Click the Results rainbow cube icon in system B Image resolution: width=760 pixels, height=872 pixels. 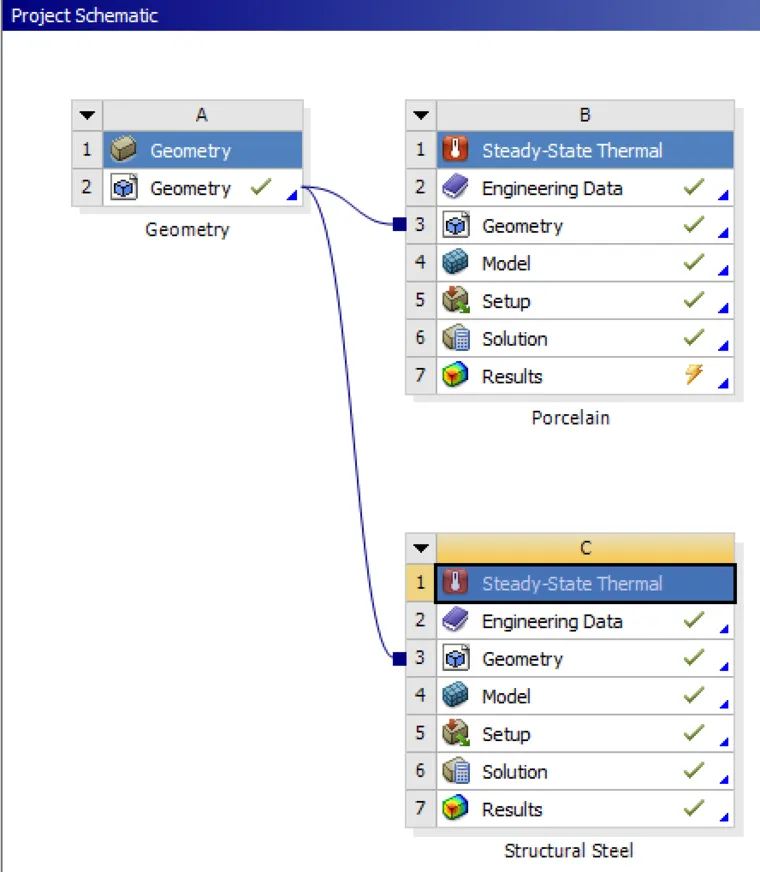pos(455,375)
